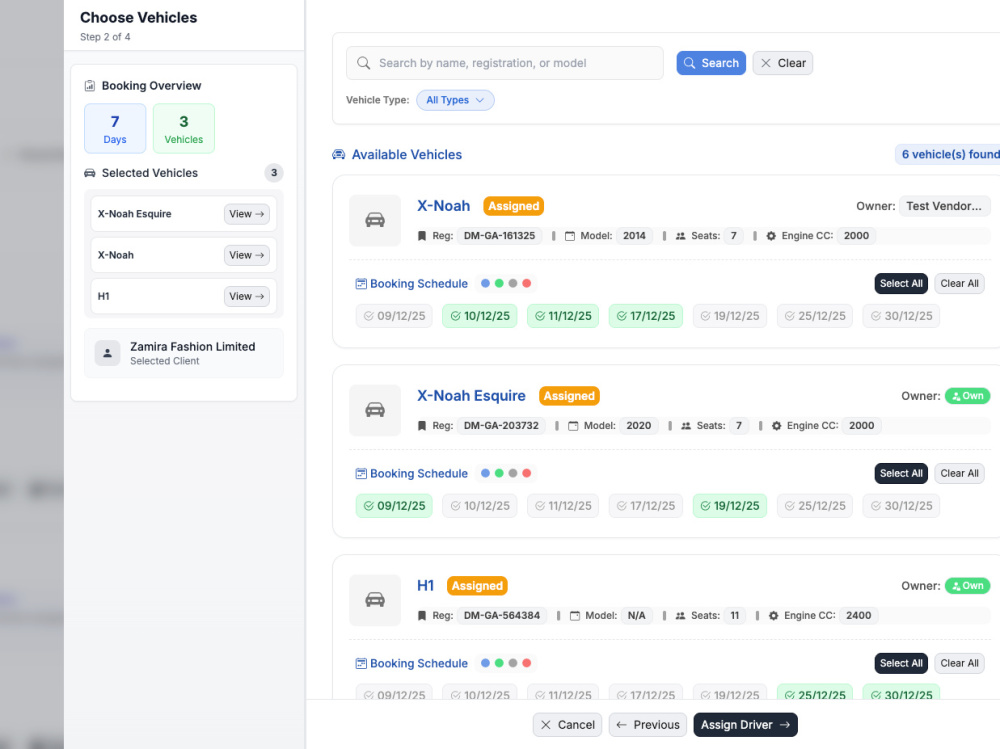This screenshot has width=1000, height=749.
Task: Toggle date 10/12/25 for X-Noah Esquire
Action: pyautogui.click(x=480, y=506)
